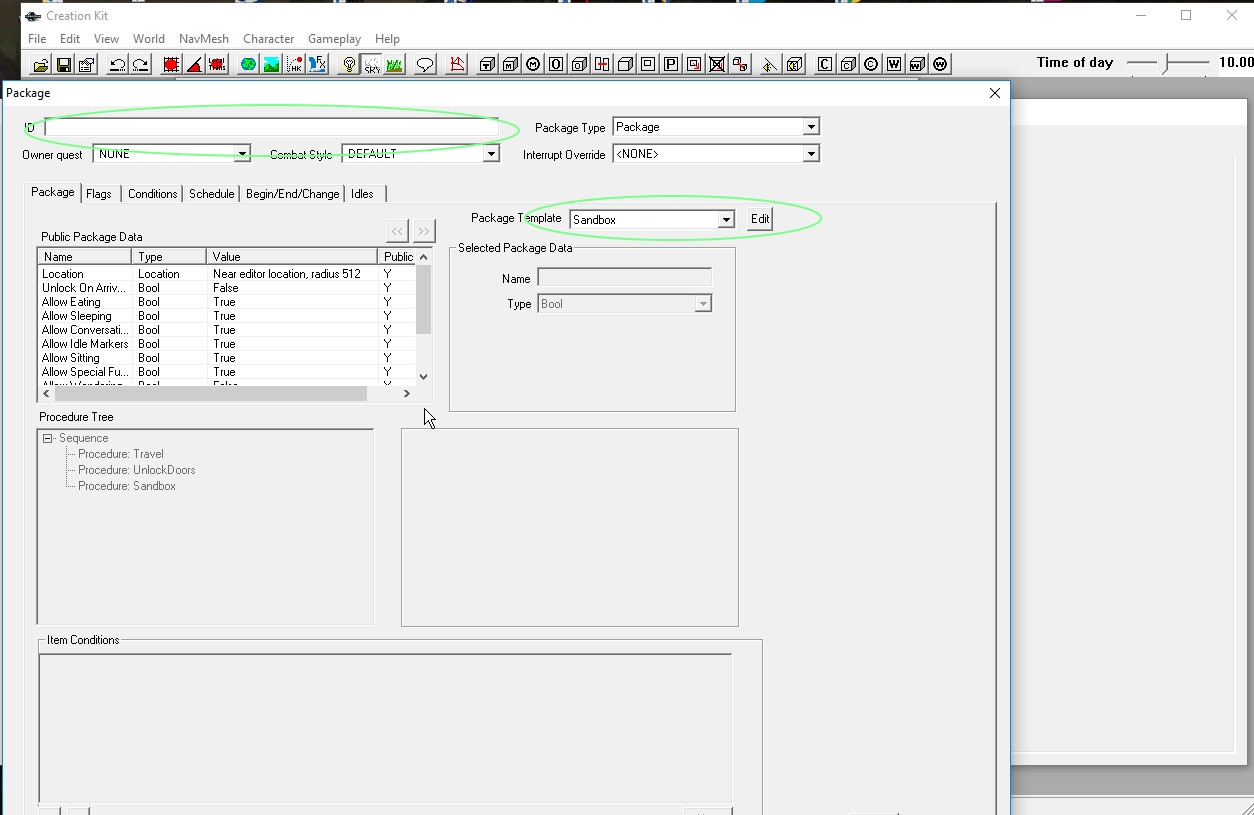1254x815 pixels.
Task: Expand the Package Type combo box
Action: click(x=811, y=127)
